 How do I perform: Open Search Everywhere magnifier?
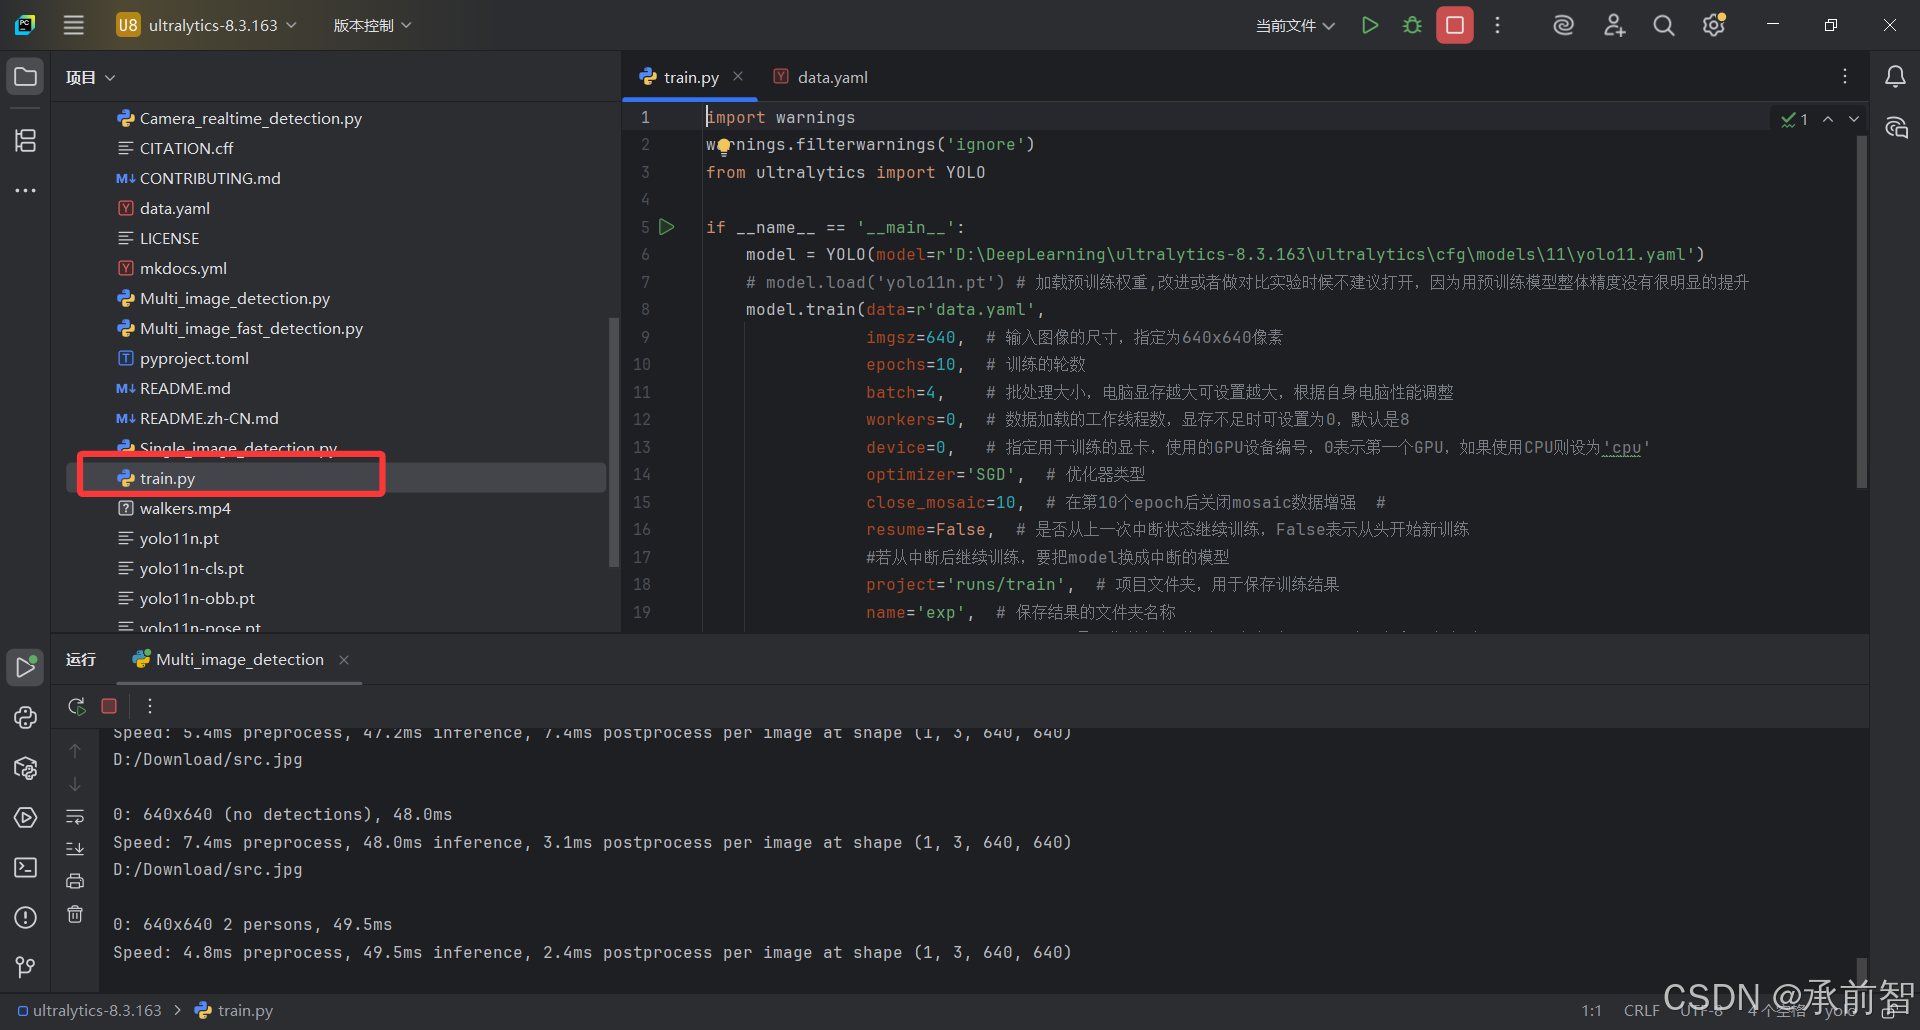(1664, 25)
